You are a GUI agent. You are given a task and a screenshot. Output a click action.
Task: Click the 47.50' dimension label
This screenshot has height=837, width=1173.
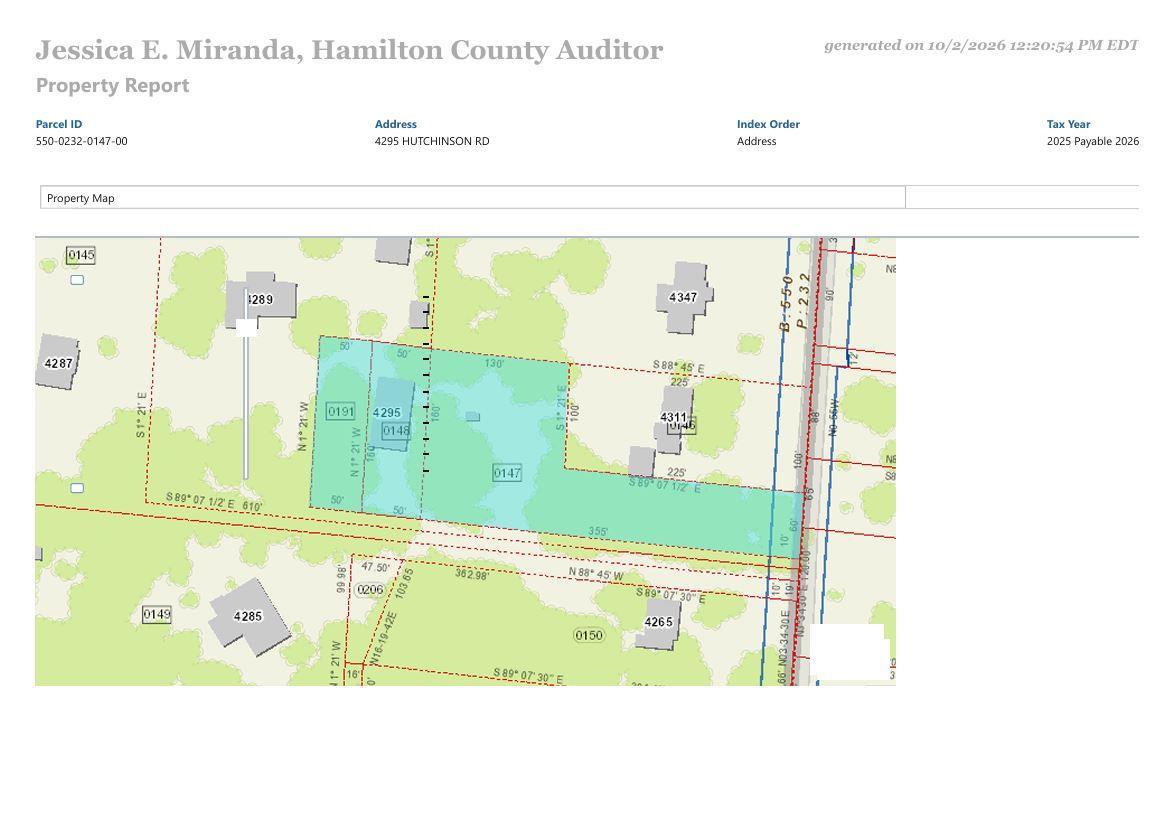(x=376, y=567)
